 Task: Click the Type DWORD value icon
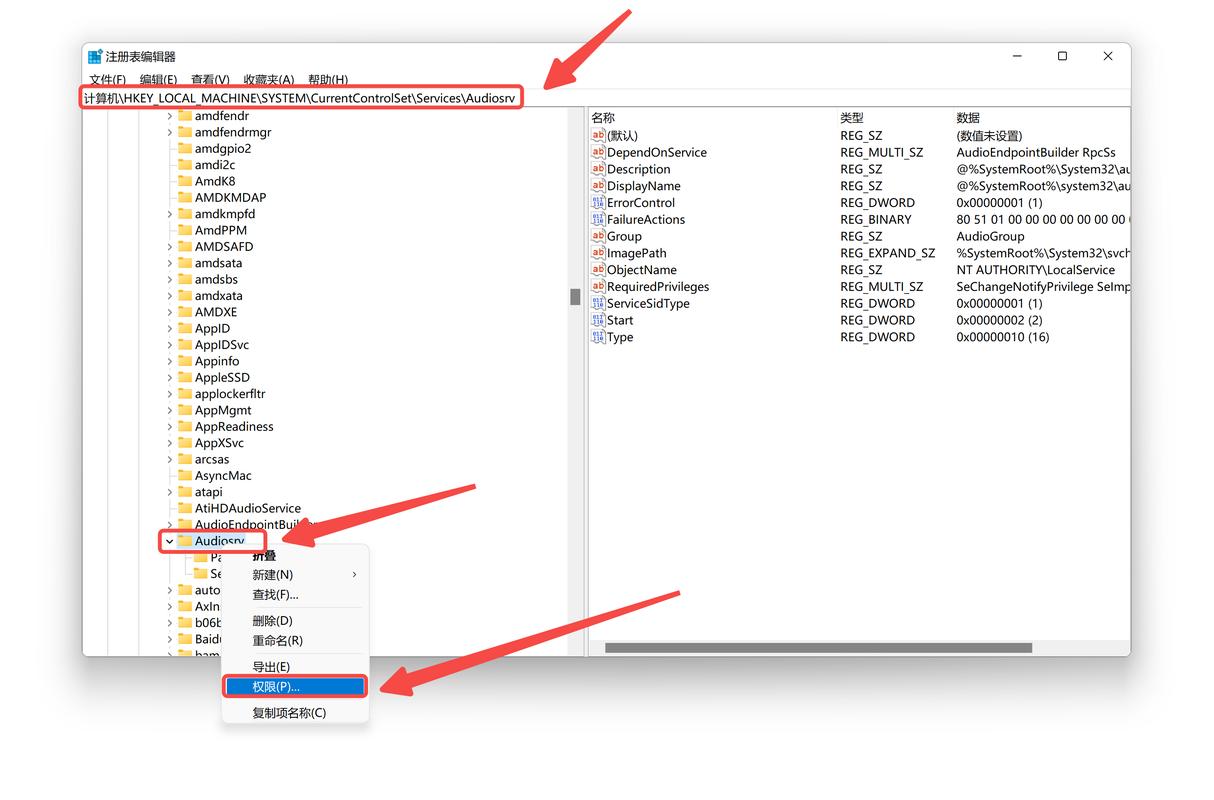[598, 337]
